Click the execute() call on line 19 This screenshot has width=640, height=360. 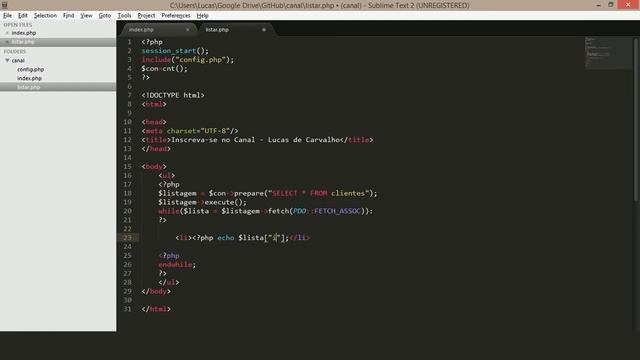[x=225, y=202]
